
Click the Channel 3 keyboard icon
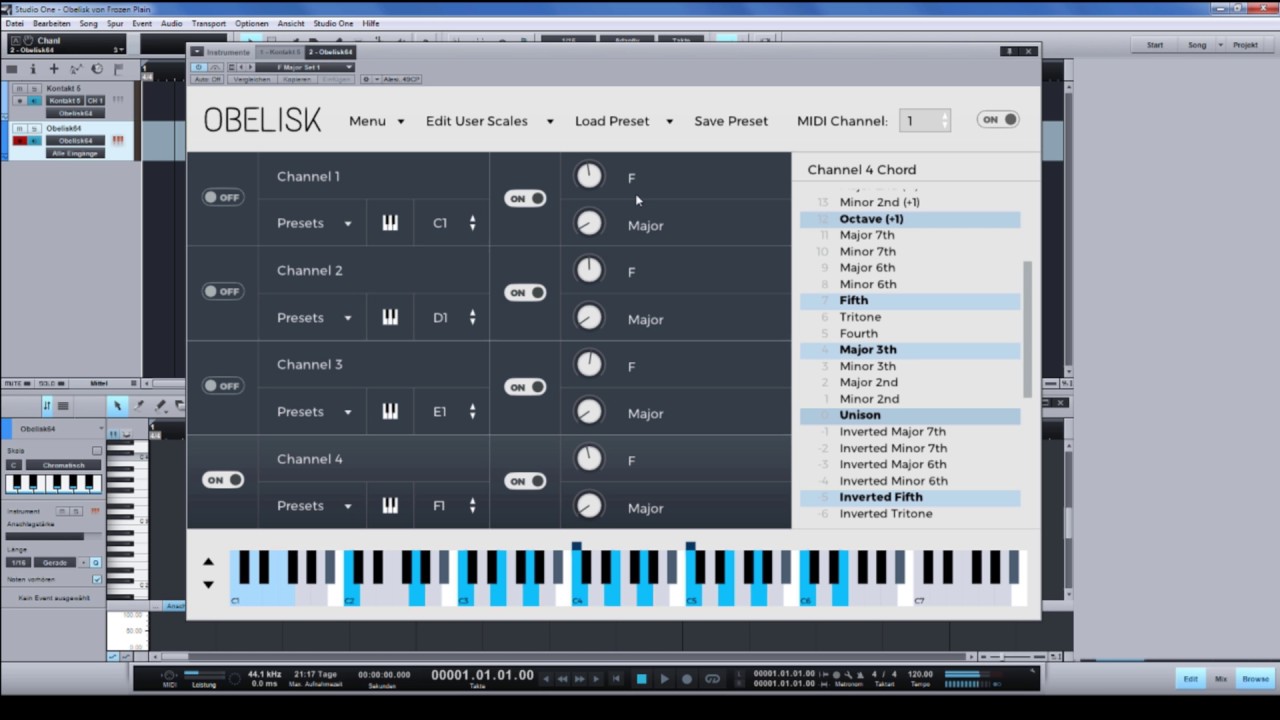point(390,411)
